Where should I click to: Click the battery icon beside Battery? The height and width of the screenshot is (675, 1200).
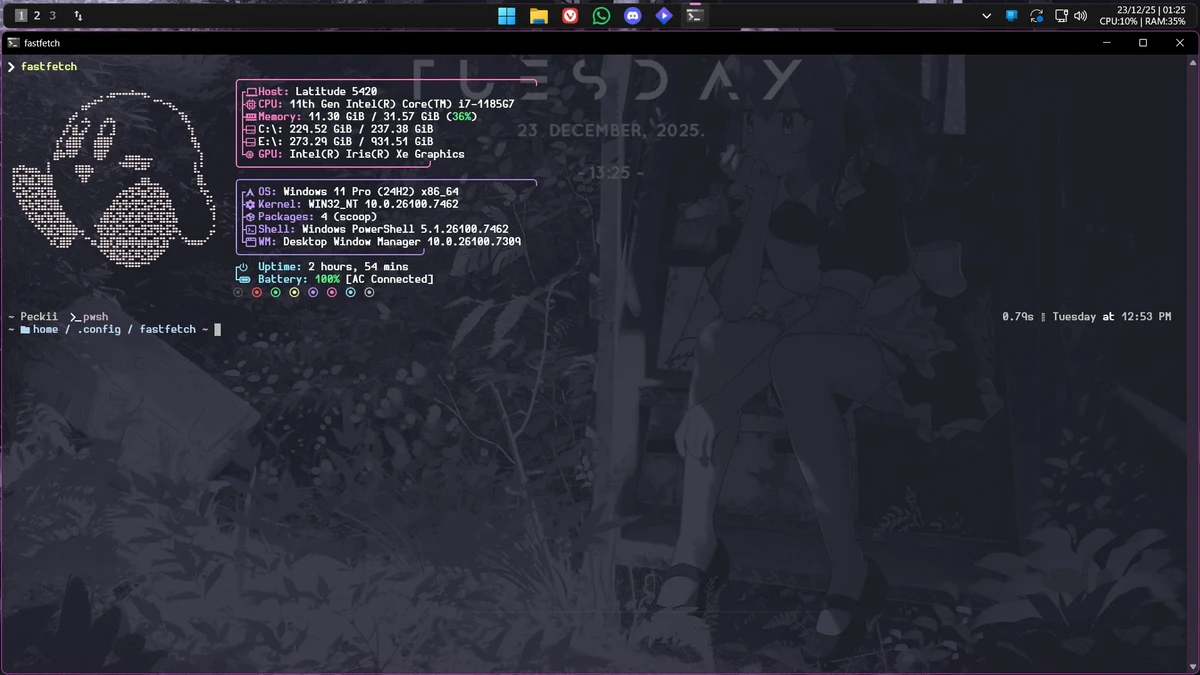click(243, 280)
